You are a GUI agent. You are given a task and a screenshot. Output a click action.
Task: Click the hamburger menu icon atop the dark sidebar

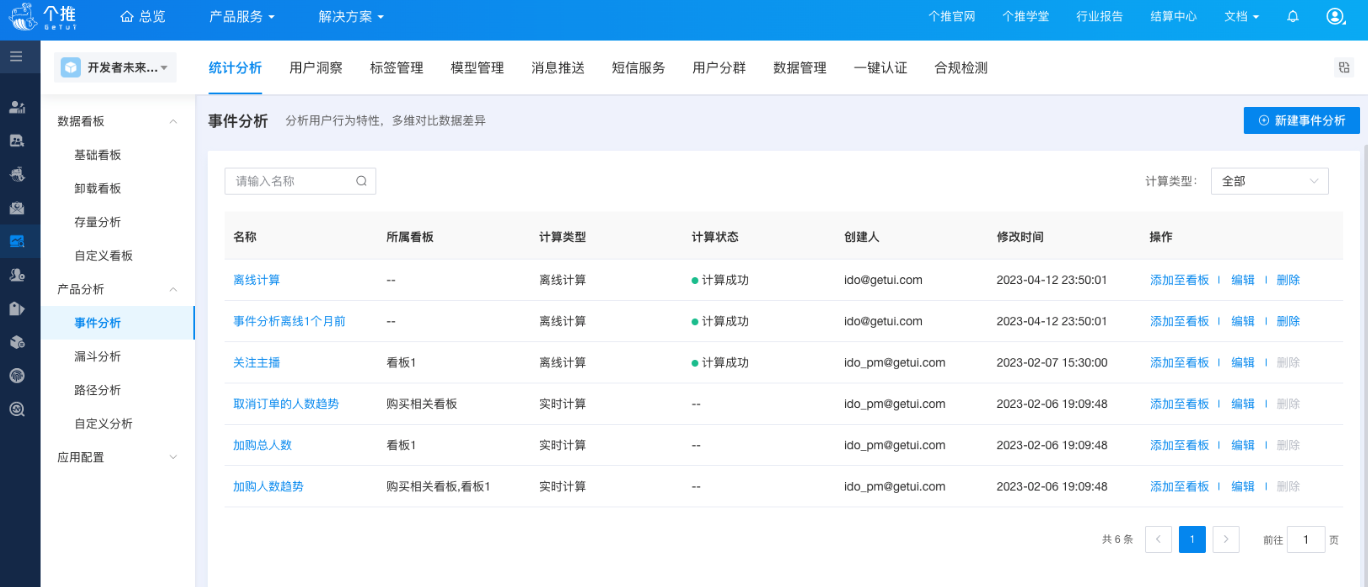[x=16, y=57]
